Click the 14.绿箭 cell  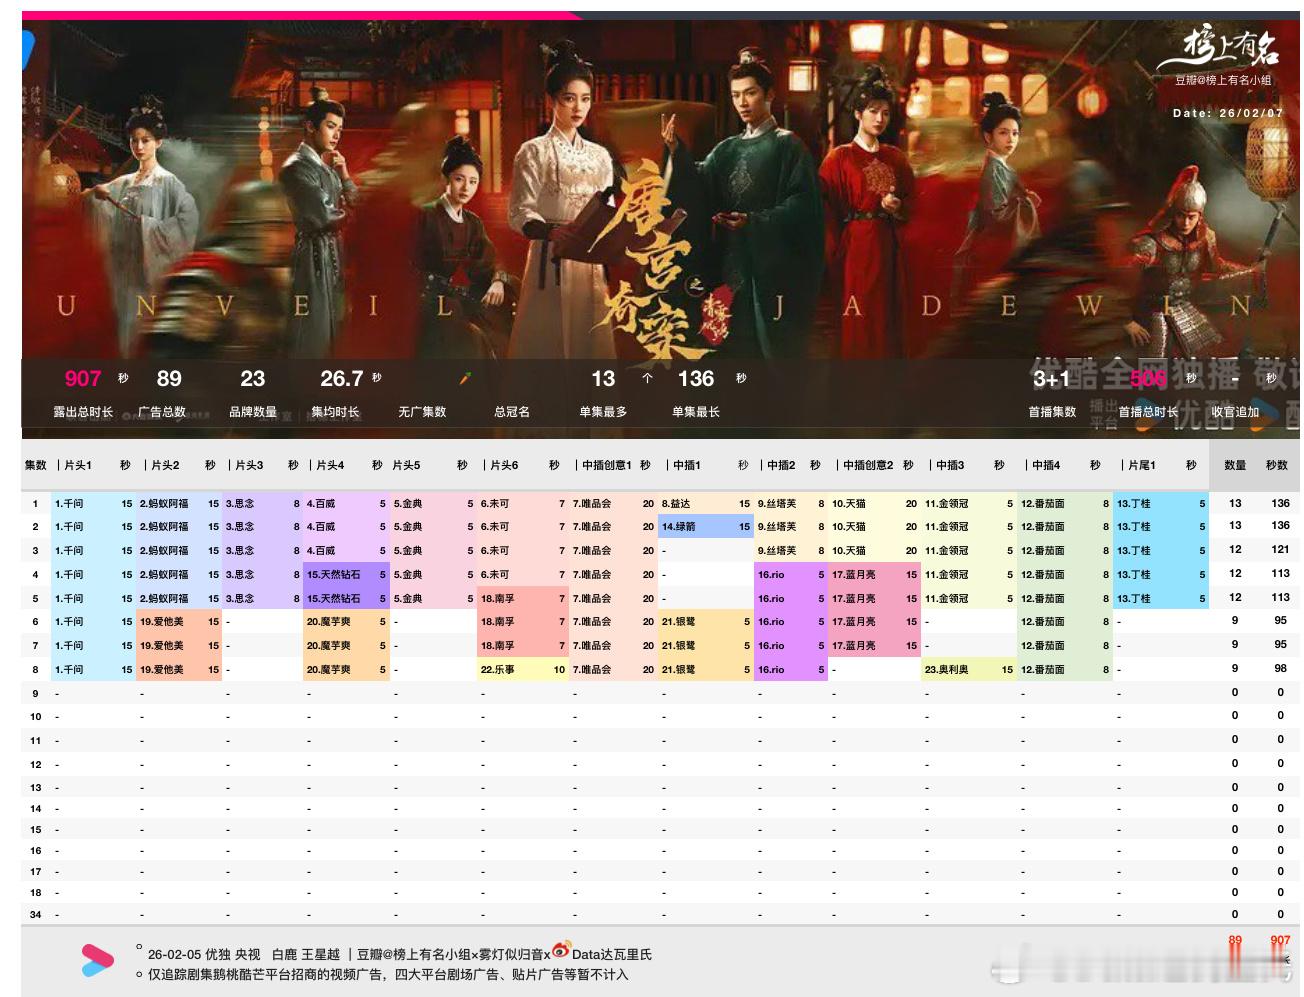(679, 526)
